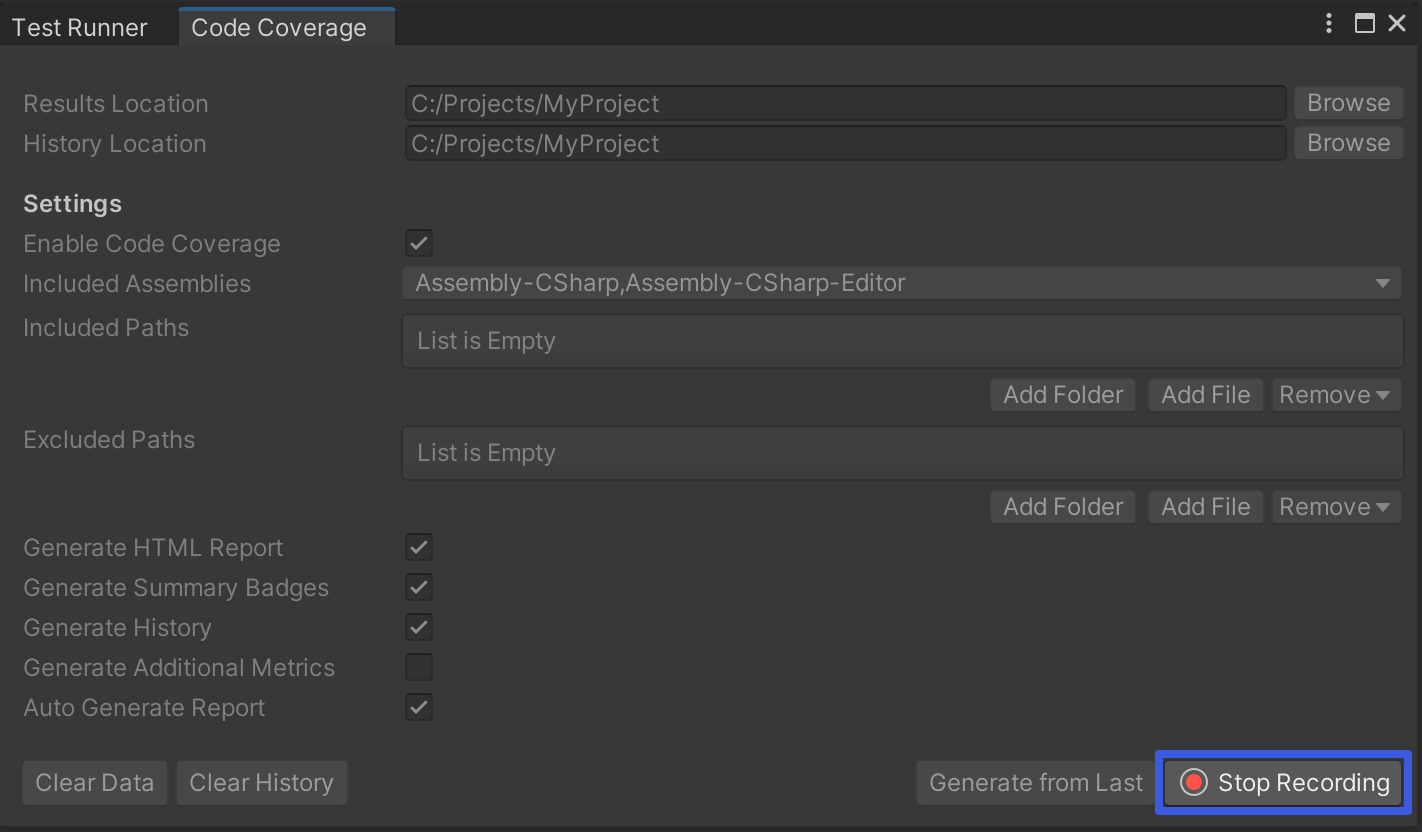
Task: Switch to the Test Runner tab
Action: coord(80,27)
